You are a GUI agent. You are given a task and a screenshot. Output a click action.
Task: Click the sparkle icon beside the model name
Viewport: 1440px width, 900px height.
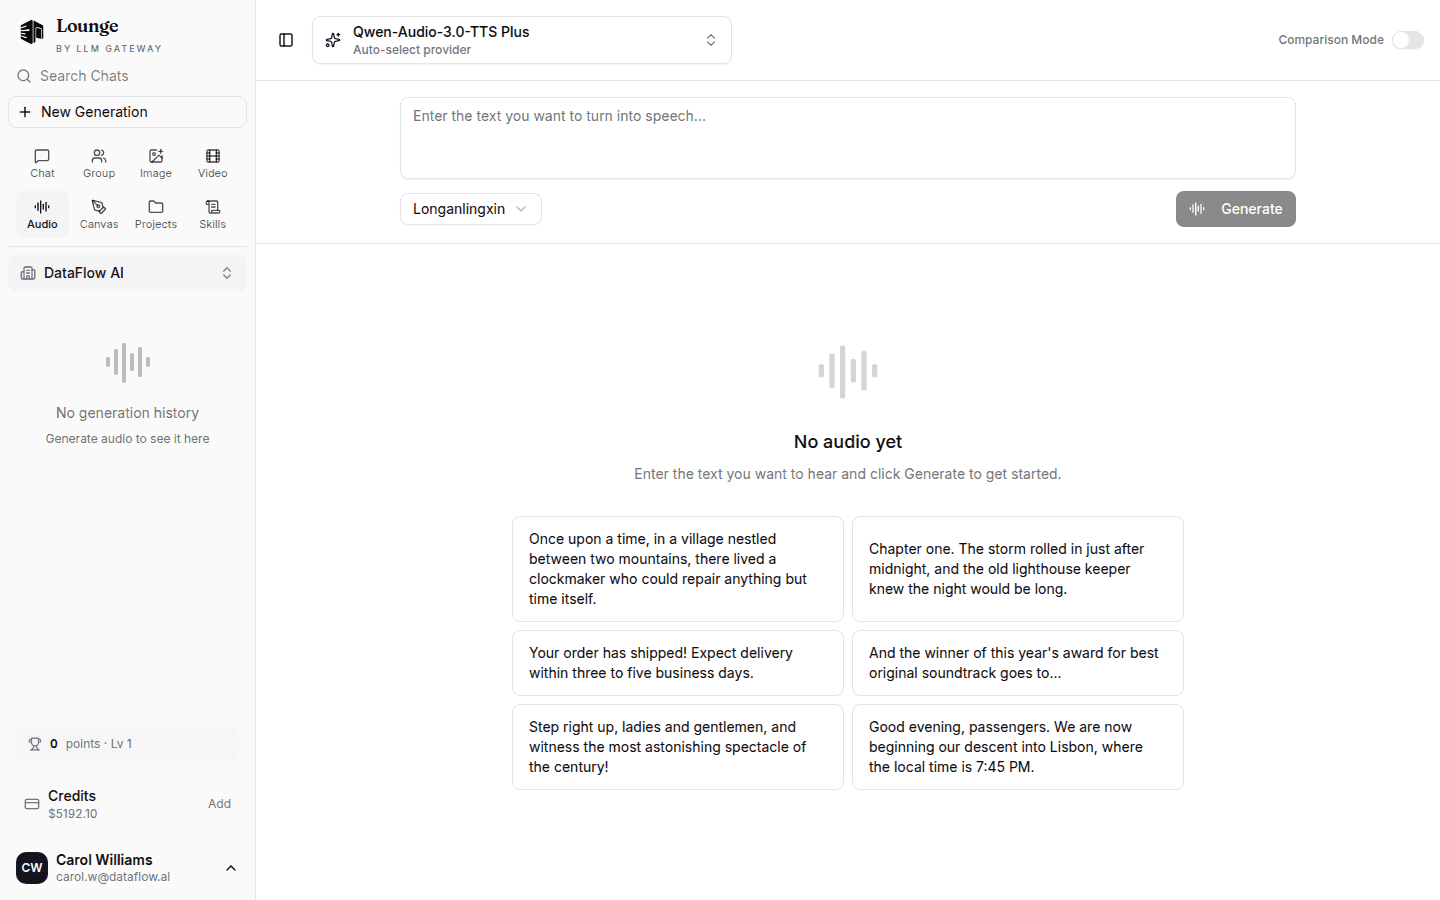(x=333, y=40)
